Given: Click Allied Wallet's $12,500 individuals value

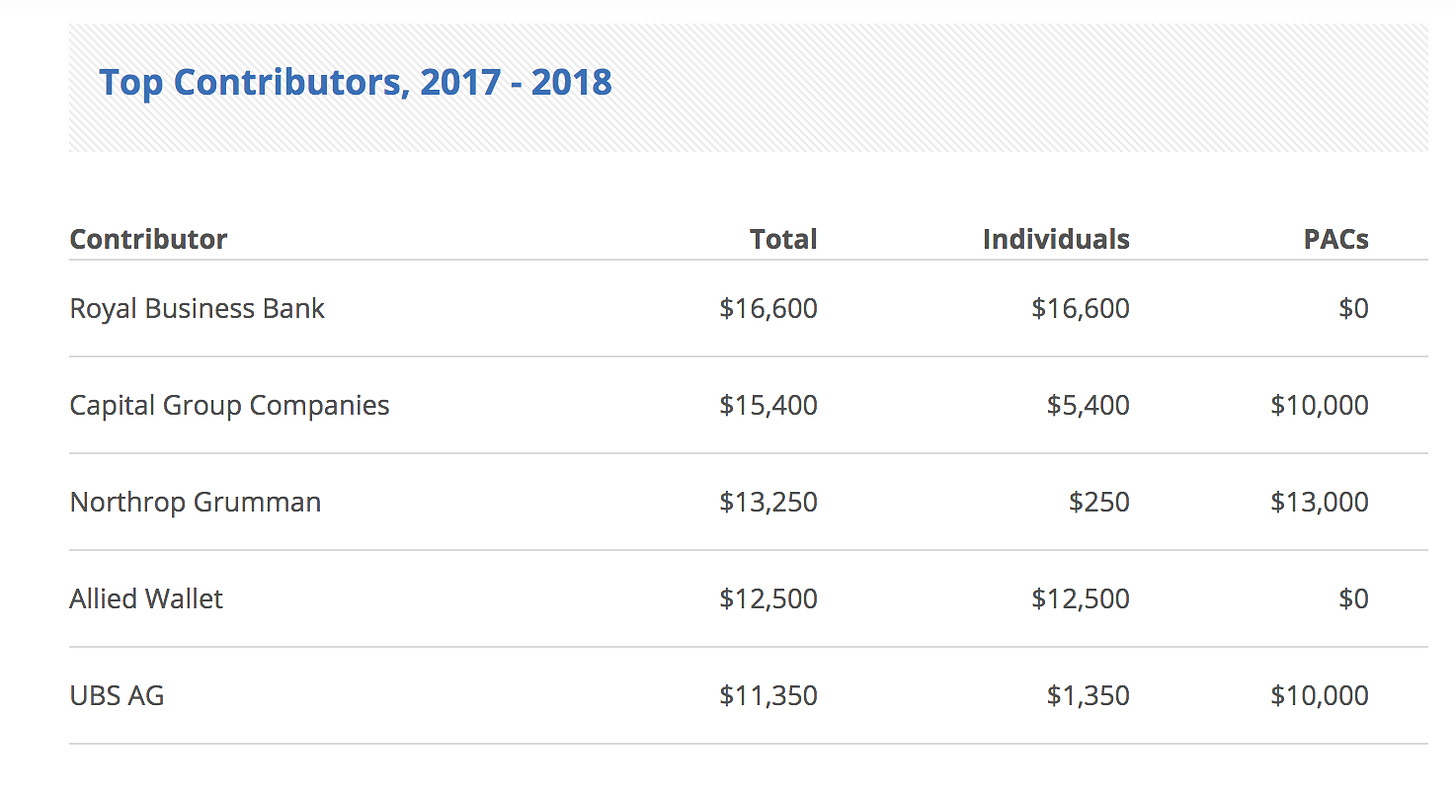Looking at the screenshot, I should point(1080,599).
